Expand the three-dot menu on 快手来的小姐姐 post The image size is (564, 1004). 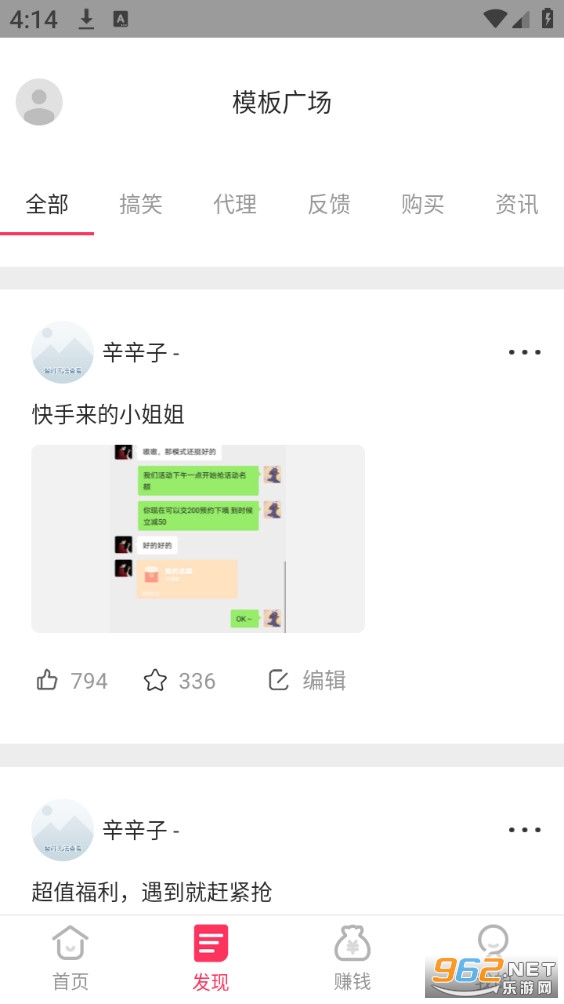(524, 352)
